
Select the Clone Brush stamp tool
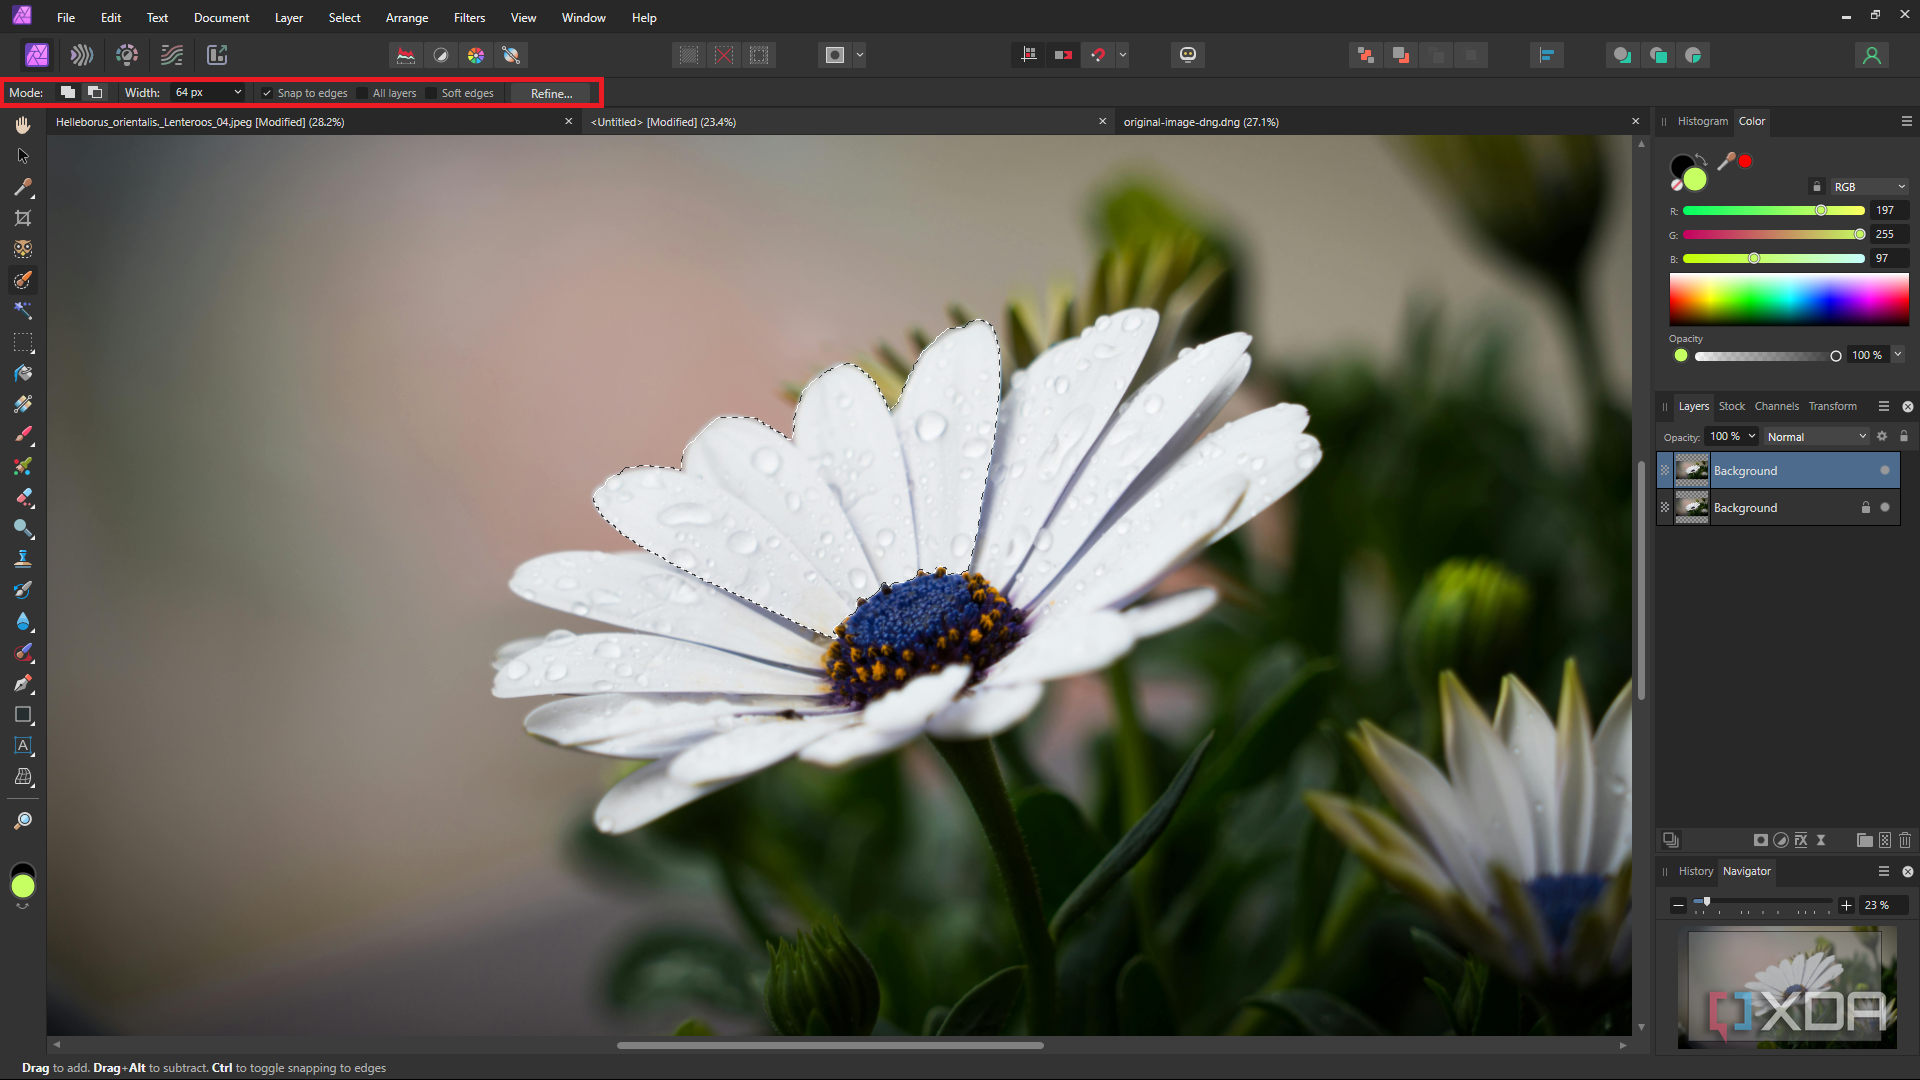[x=23, y=559]
